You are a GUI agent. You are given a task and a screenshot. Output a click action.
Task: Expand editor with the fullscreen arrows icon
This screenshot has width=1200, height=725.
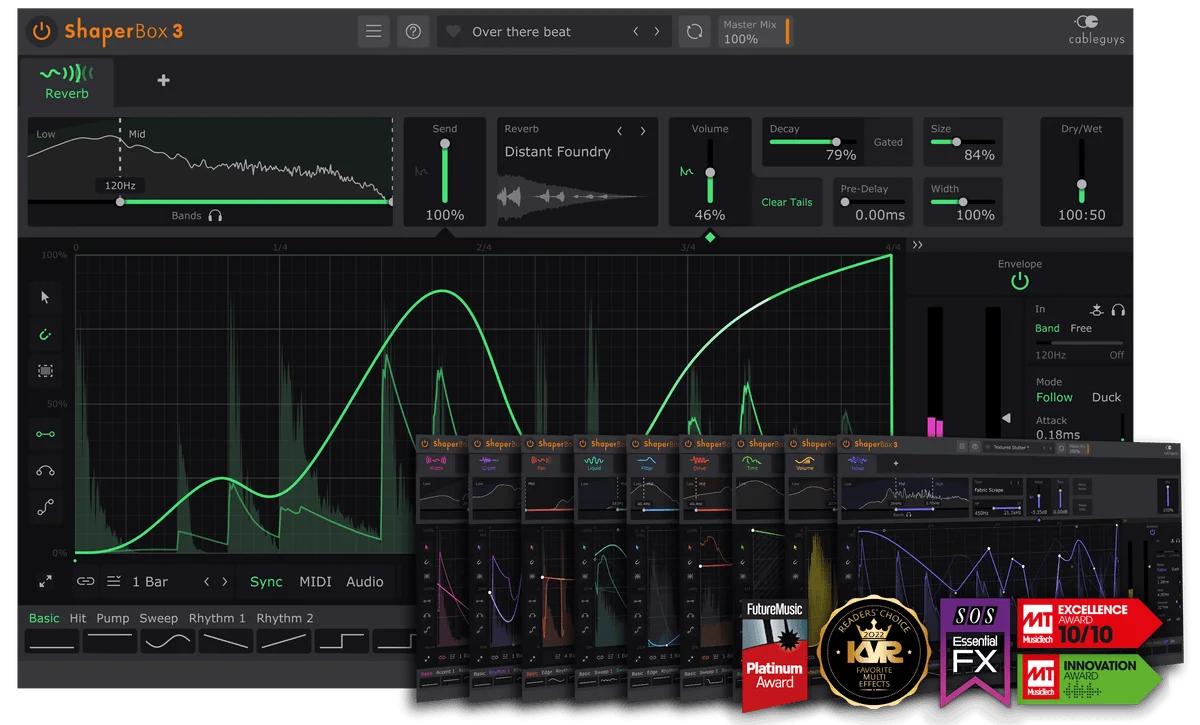click(45, 581)
